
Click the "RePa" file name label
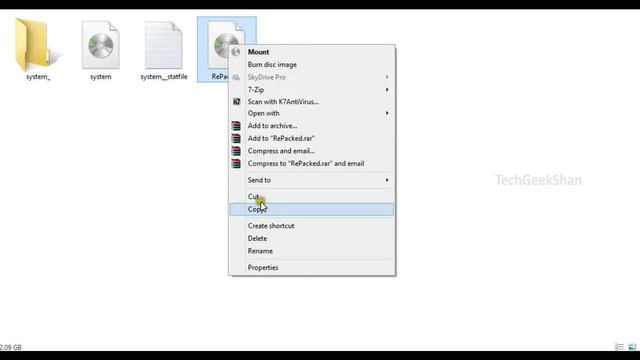tap(220, 77)
